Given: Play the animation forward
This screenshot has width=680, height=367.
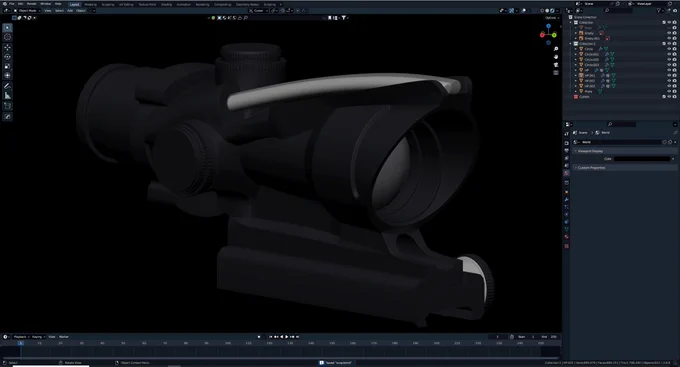Looking at the screenshot, I should click(x=287, y=337).
